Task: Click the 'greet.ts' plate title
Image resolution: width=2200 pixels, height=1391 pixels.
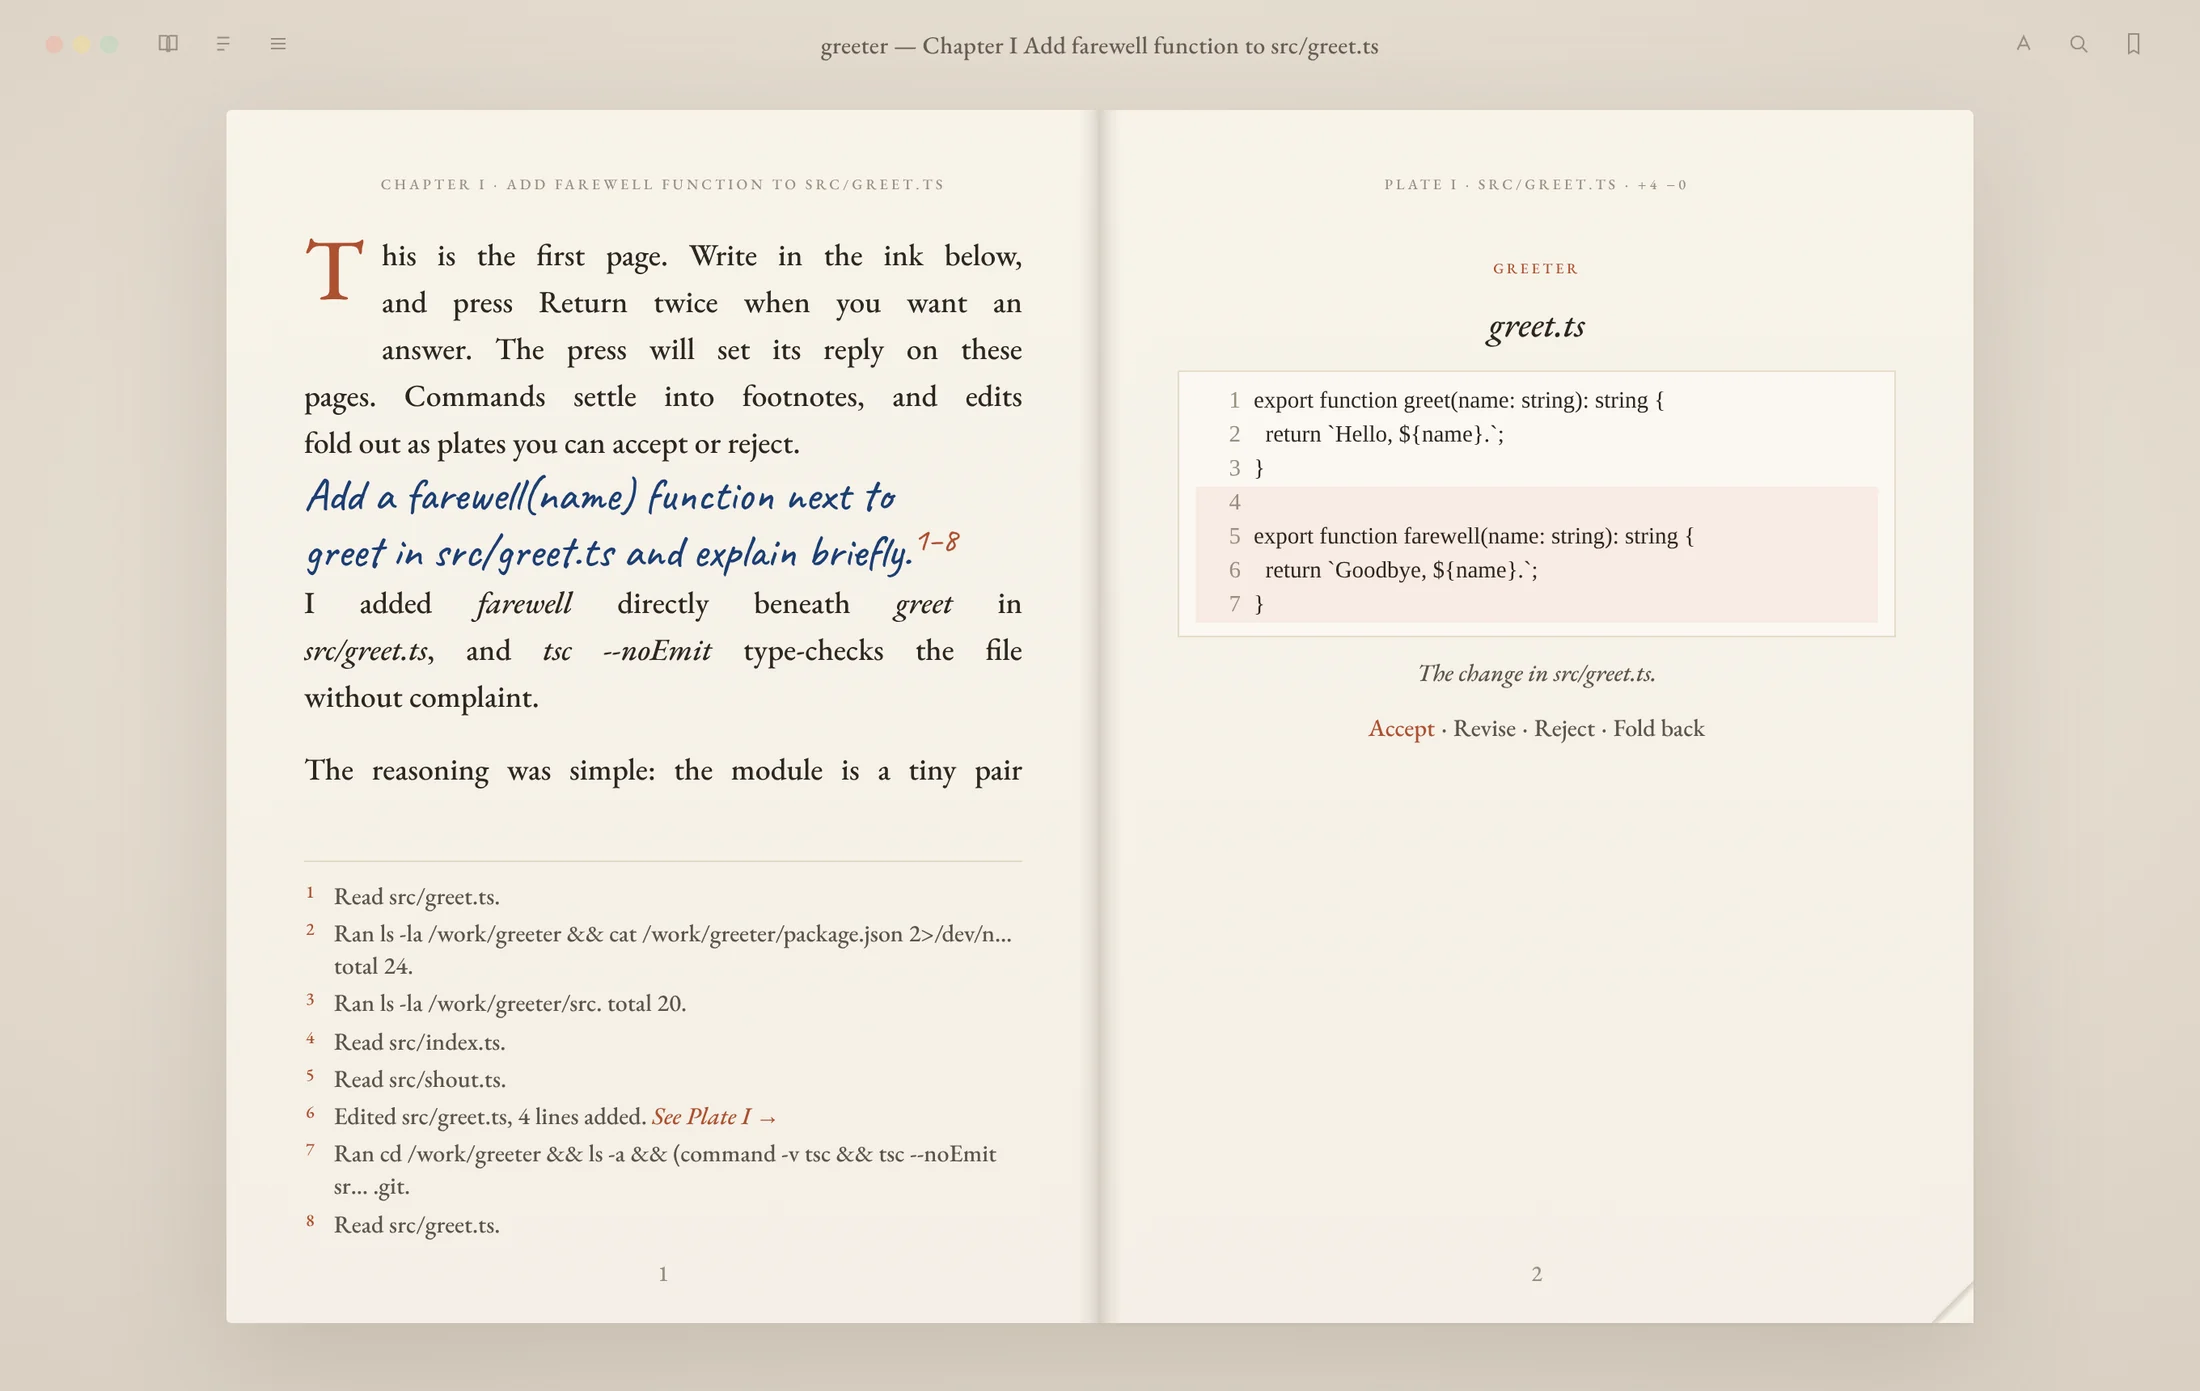Action: click(x=1536, y=327)
